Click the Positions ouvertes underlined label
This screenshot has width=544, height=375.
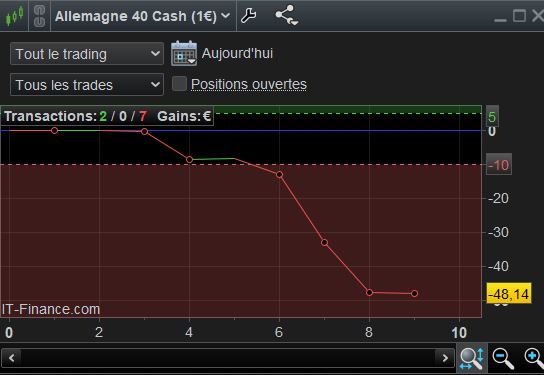249,84
